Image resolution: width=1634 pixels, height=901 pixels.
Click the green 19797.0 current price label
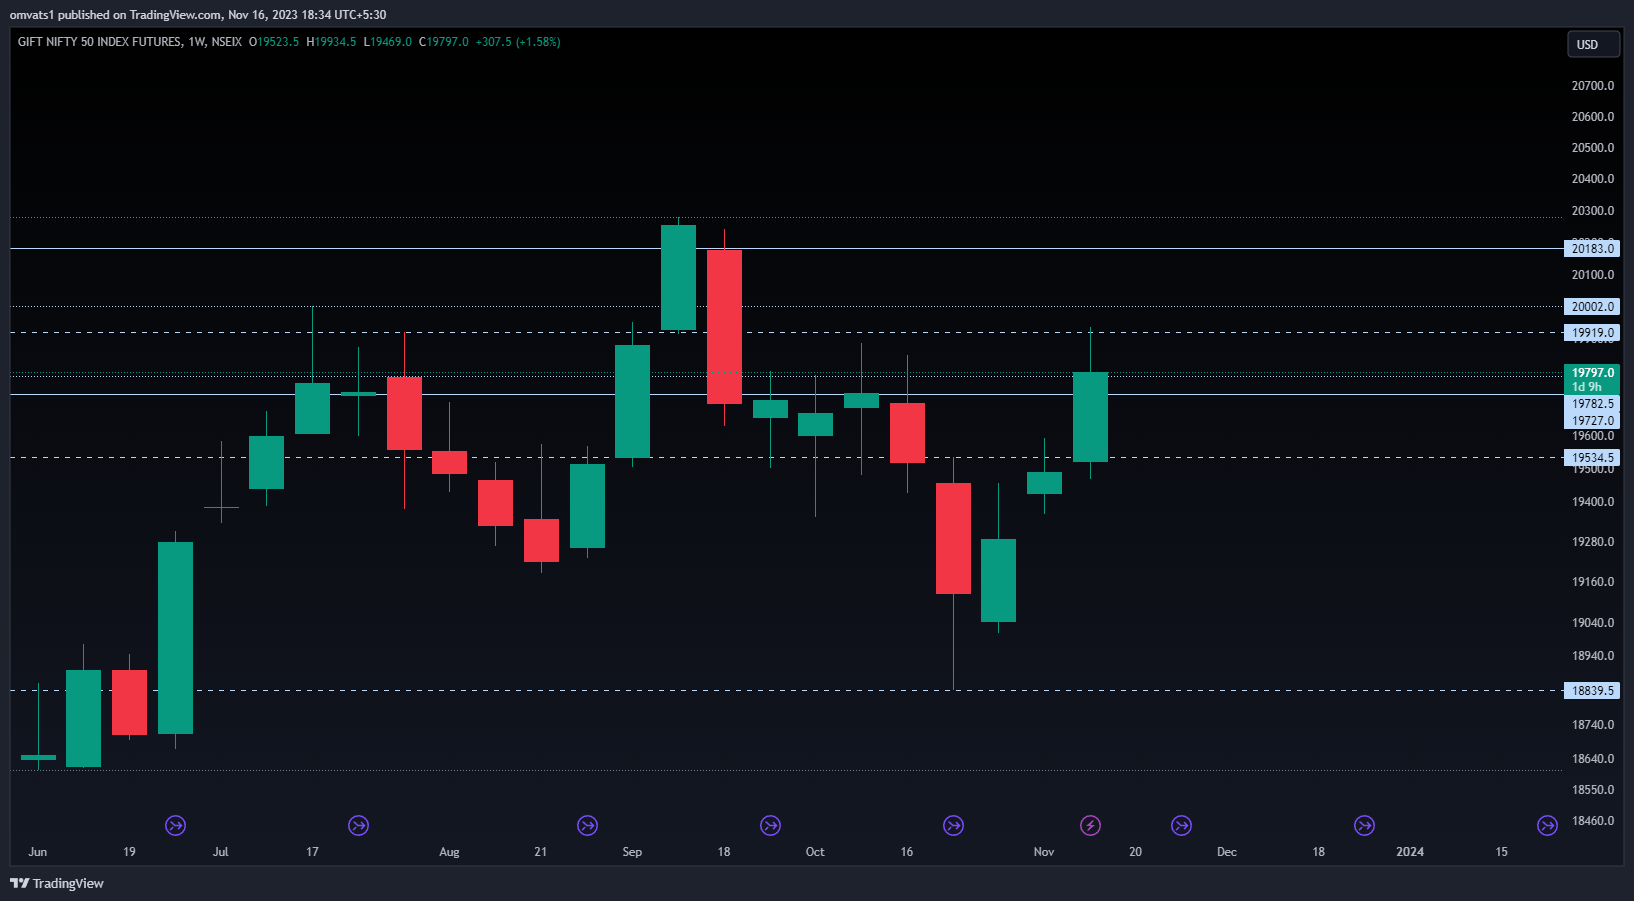(1592, 372)
